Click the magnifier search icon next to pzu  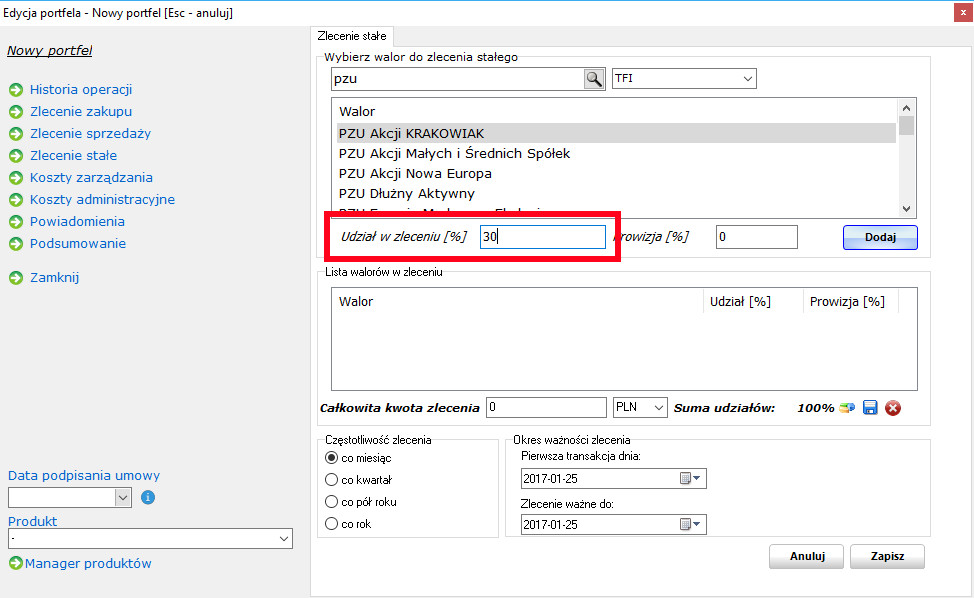click(x=594, y=79)
